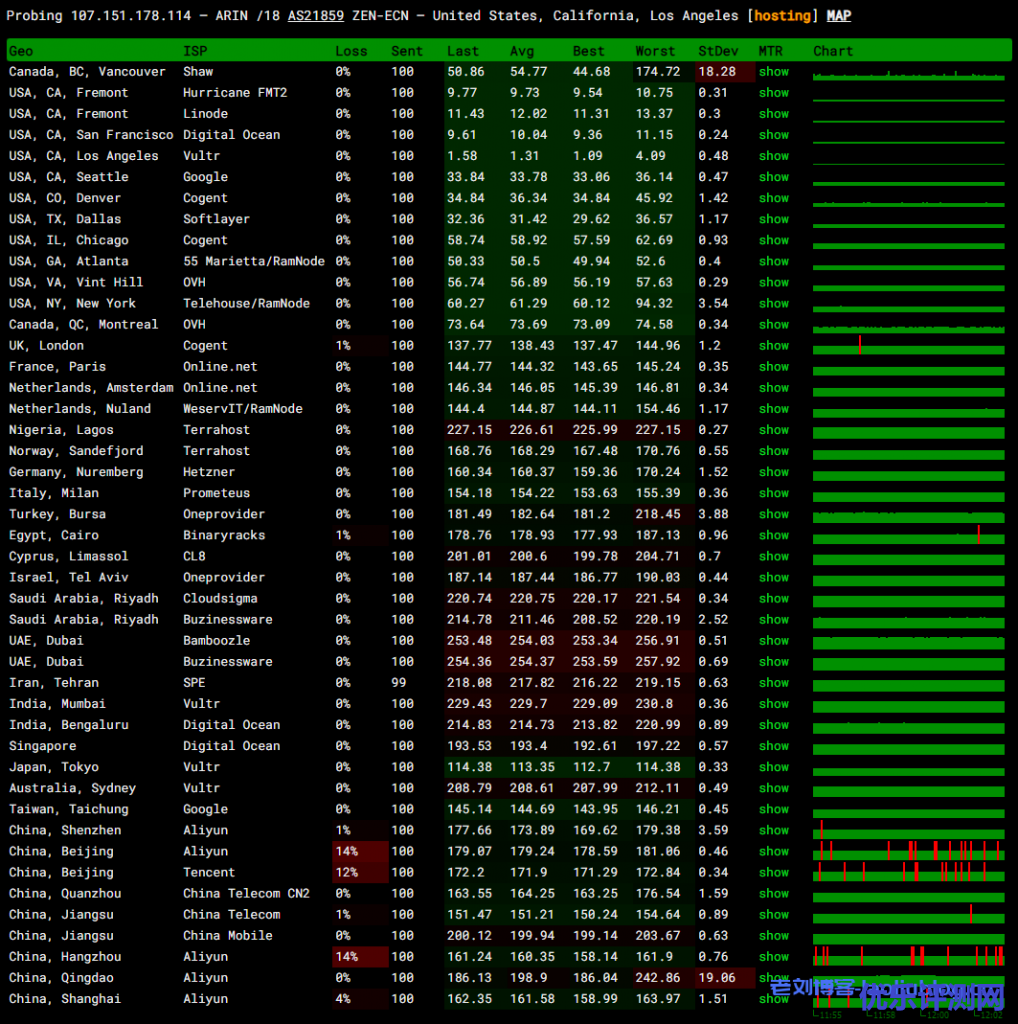Click the MAP link at top
Screen dimensions: 1018x1024
[x=839, y=16]
